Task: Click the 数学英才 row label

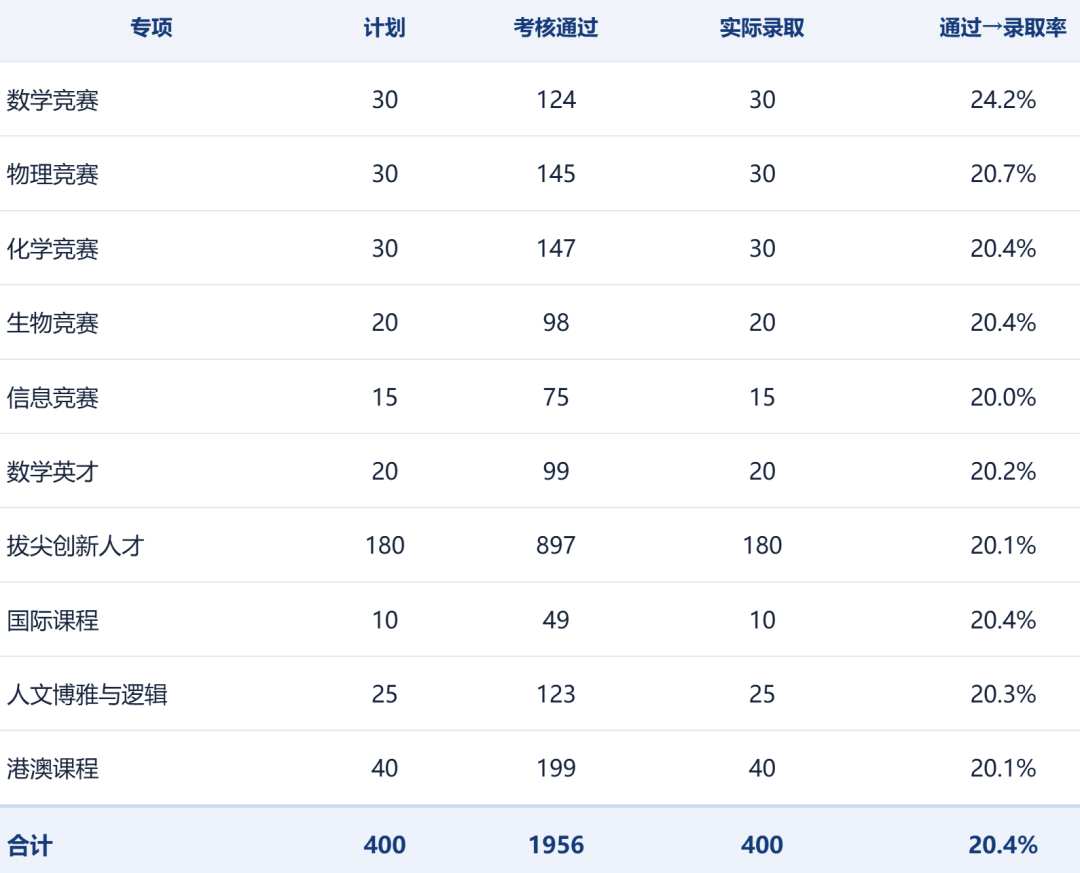Action: pyautogui.click(x=53, y=472)
